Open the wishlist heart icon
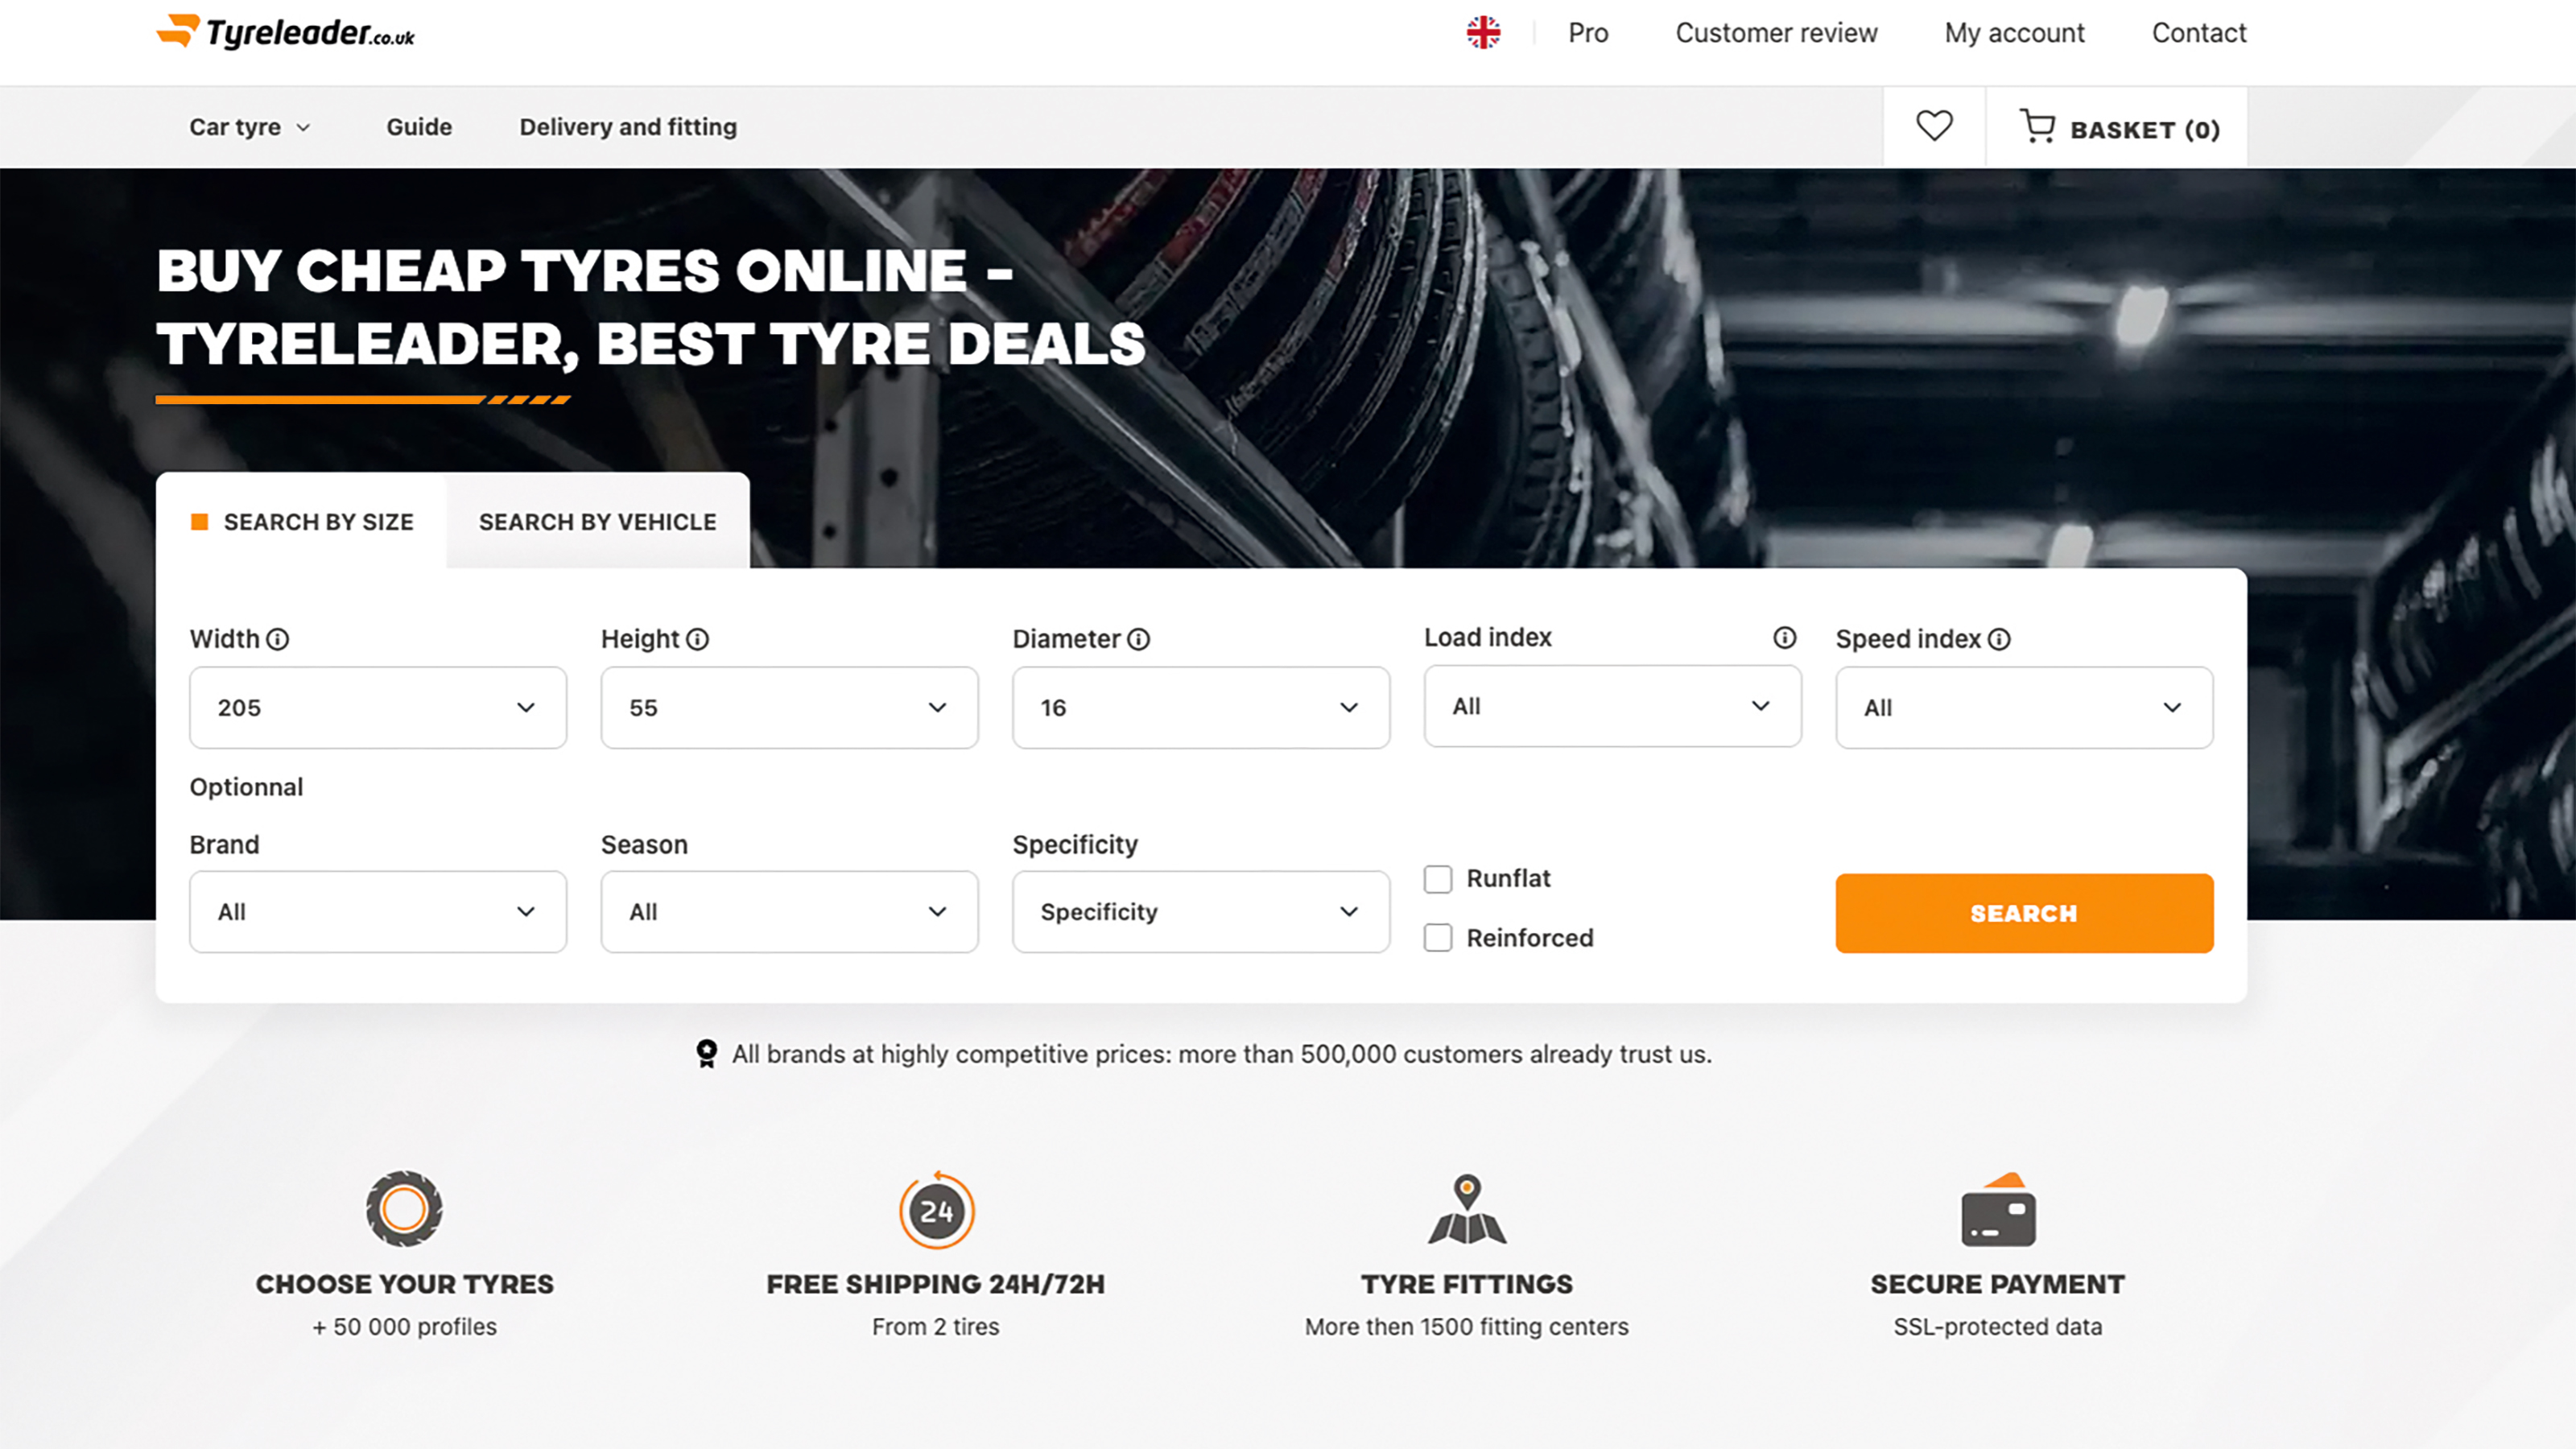This screenshot has width=2576, height=1449. pos(1934,126)
